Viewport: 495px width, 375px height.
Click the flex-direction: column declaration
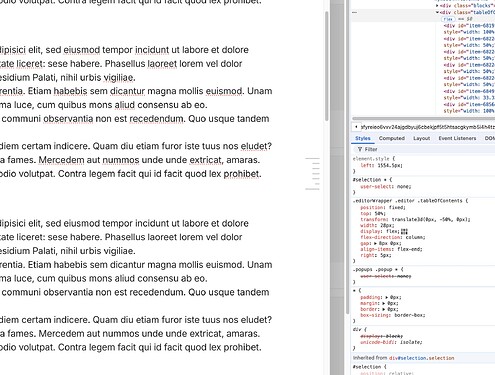(393, 237)
